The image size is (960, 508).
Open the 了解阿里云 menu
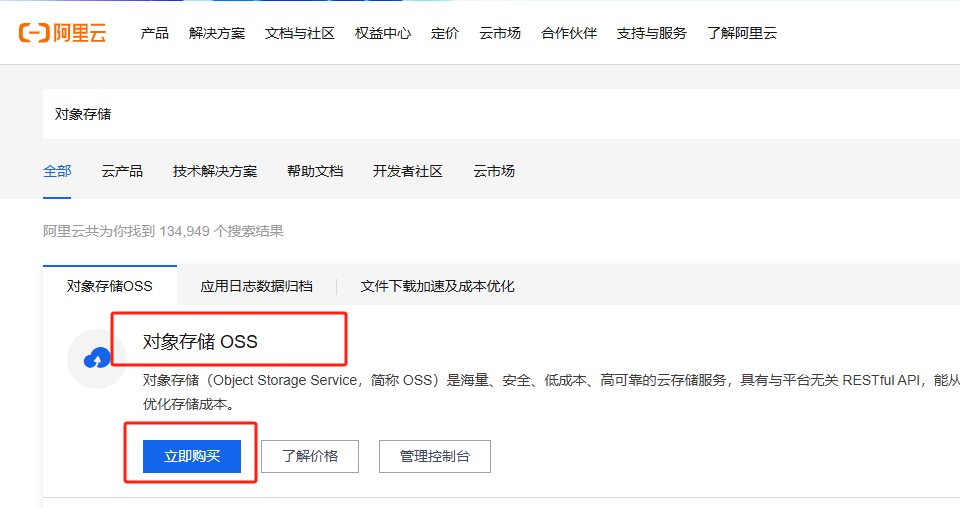point(741,33)
